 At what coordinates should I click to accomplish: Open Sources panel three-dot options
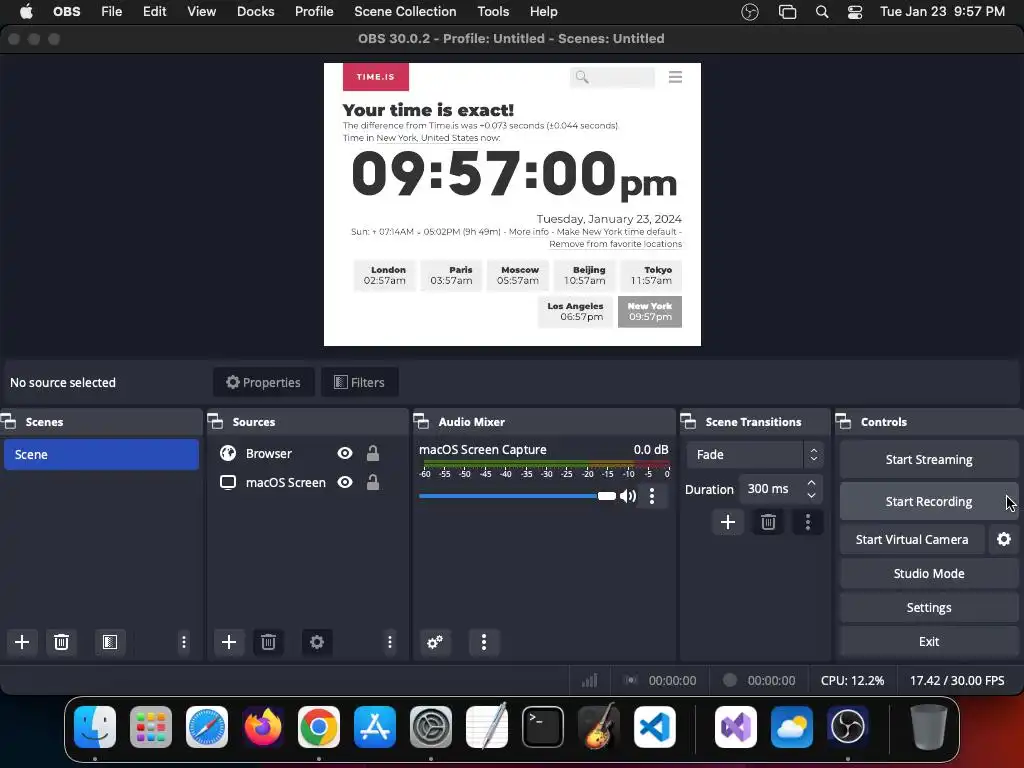(390, 642)
